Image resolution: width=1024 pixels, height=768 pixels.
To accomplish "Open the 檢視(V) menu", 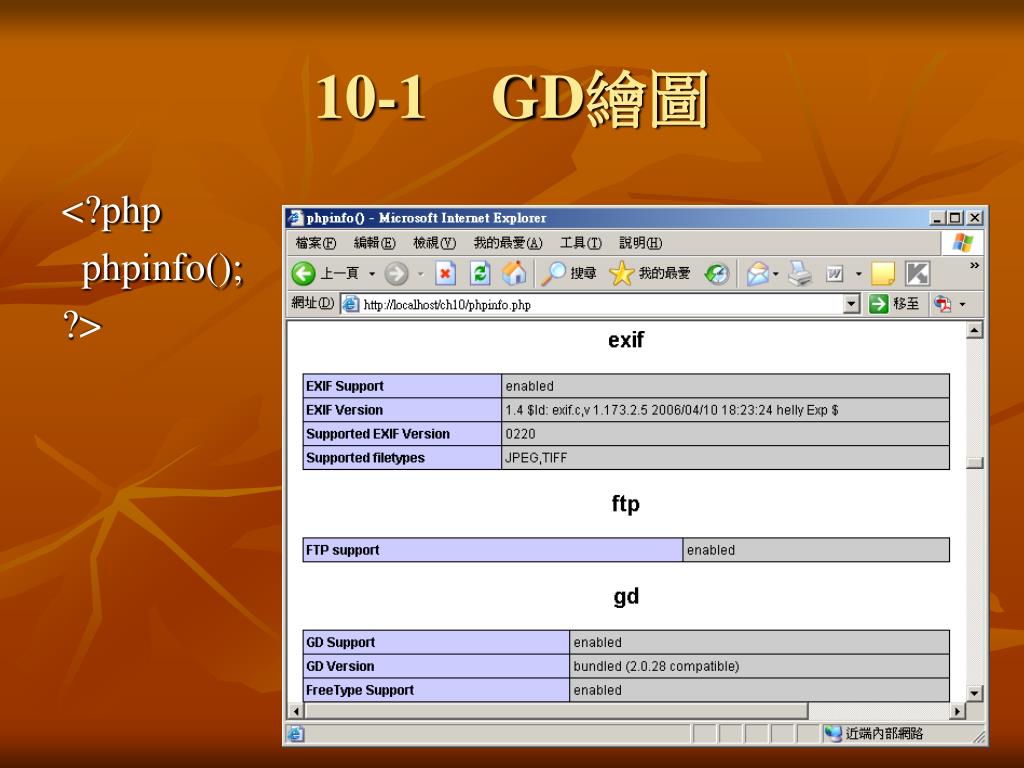I will [434, 243].
